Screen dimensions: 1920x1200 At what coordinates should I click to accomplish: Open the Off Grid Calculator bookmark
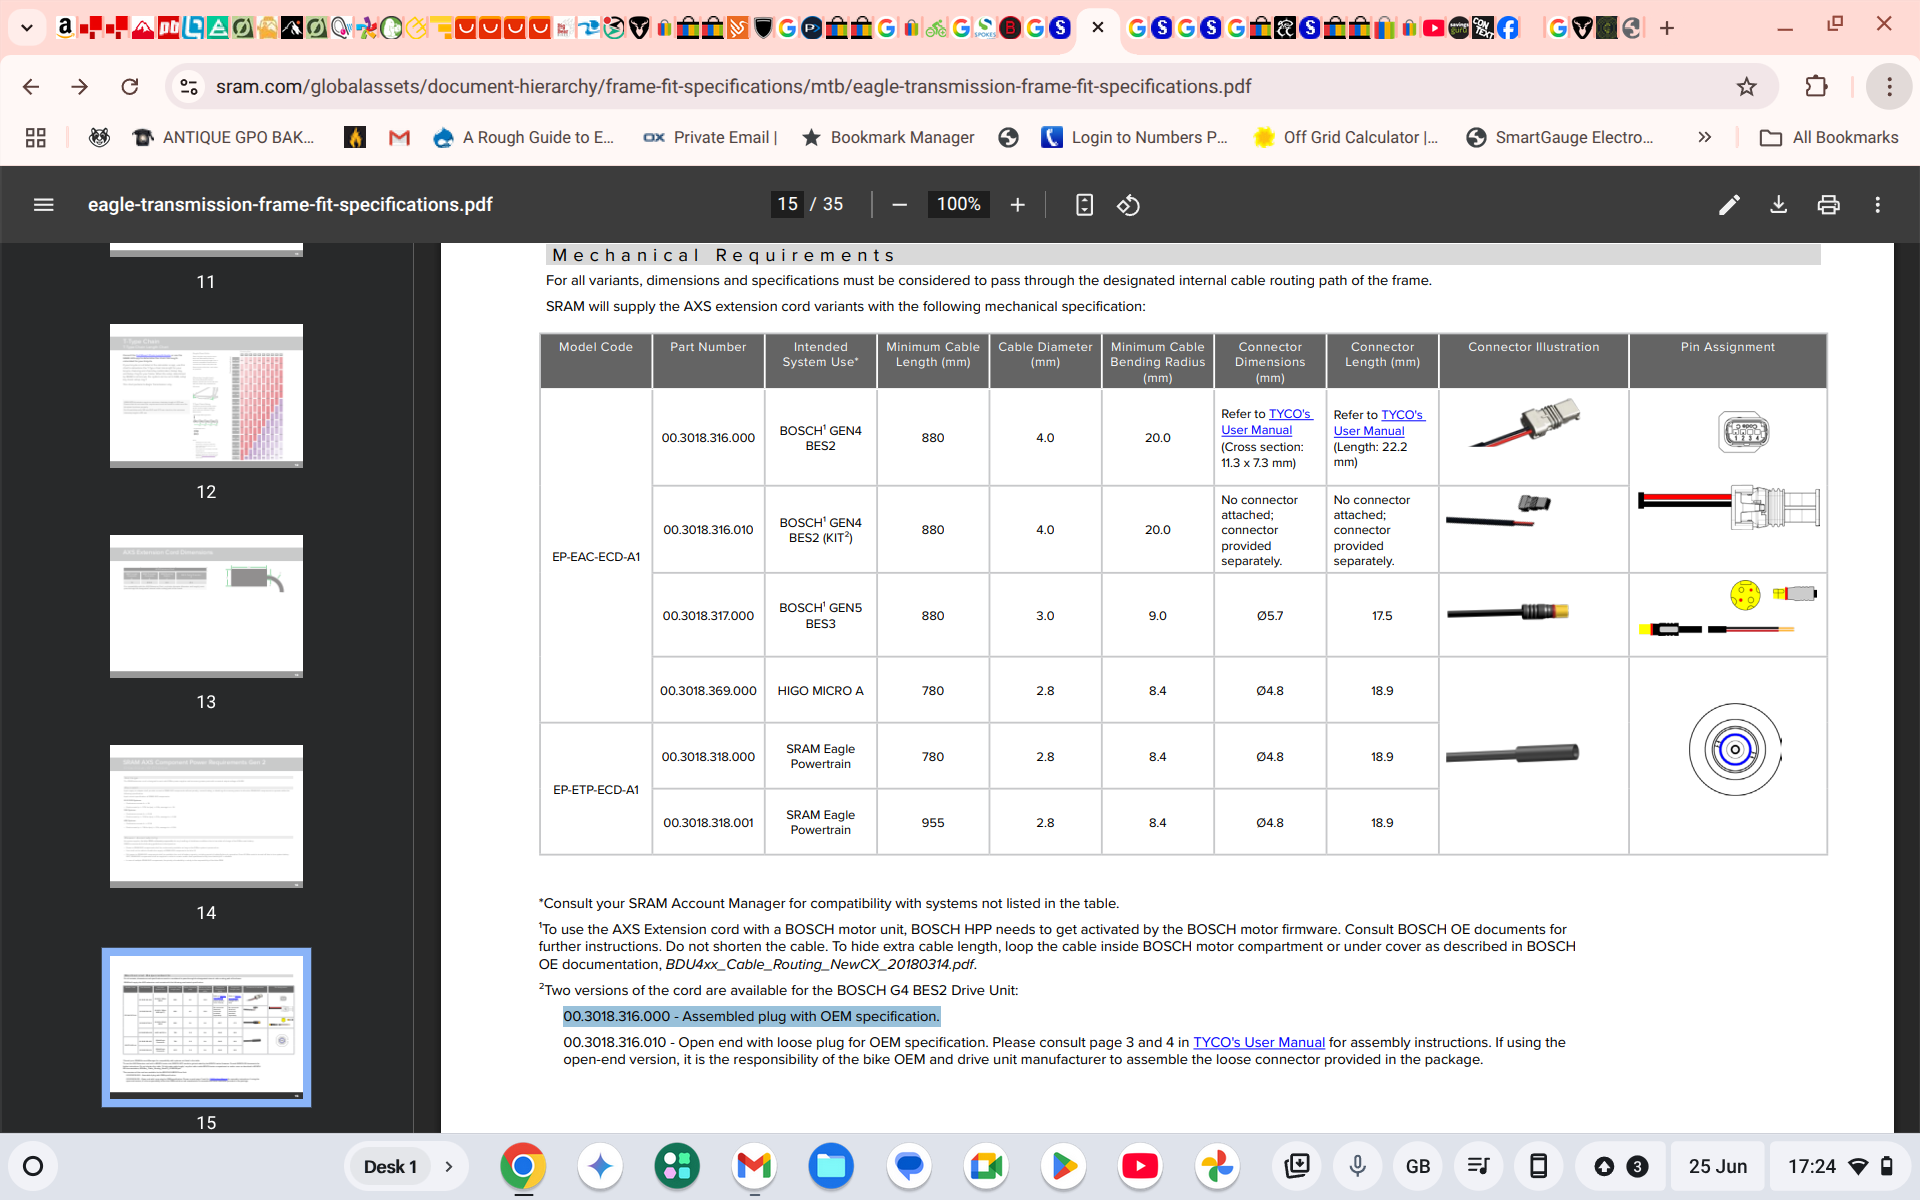1346,137
